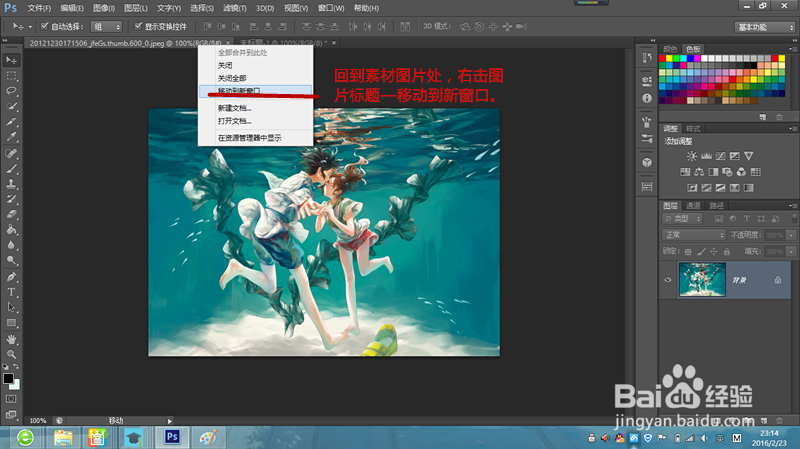The image size is (800, 449).
Task: Open the 类型 layer filter dropdown
Action: [683, 219]
